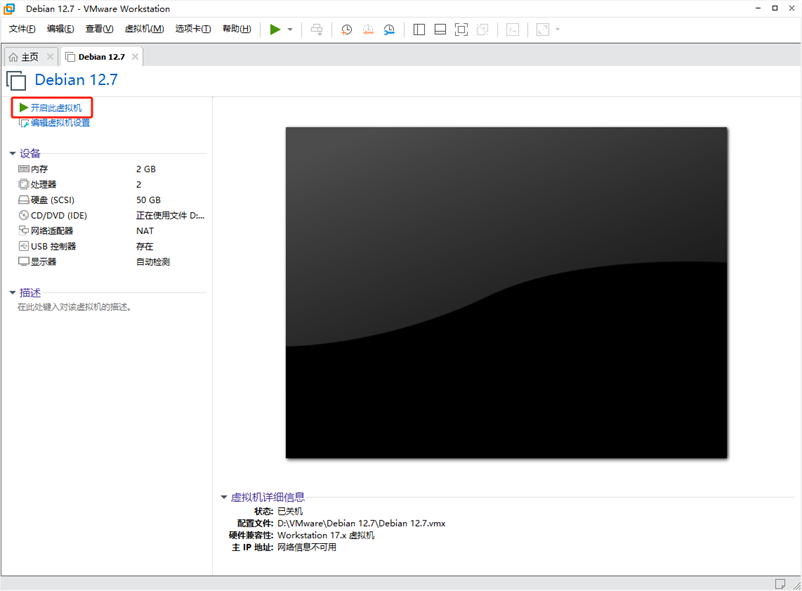Close the Debian 12.7 tab
The image size is (802, 591).
(135, 57)
